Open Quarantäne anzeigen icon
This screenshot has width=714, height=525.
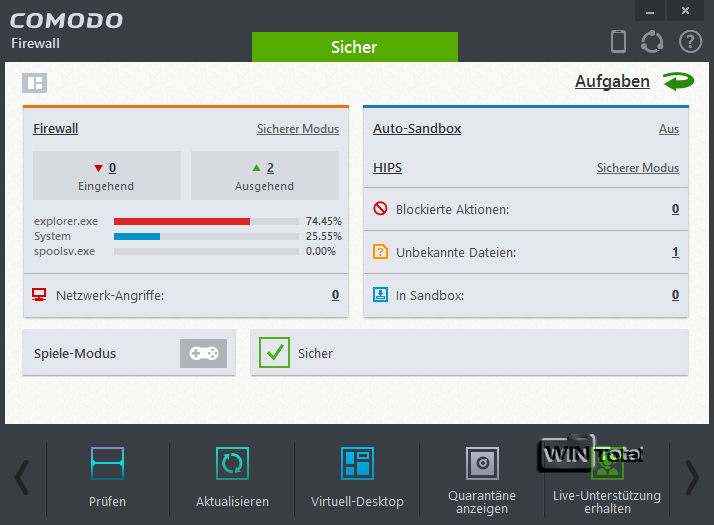482,464
